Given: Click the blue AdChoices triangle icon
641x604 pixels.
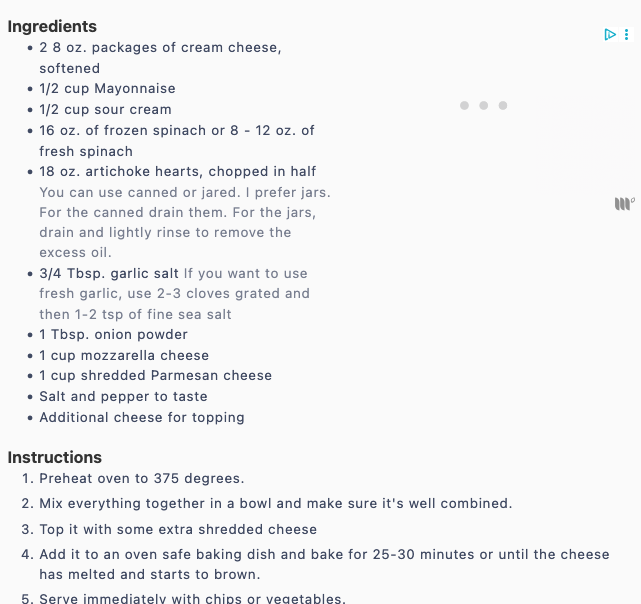Looking at the screenshot, I should click(609, 35).
